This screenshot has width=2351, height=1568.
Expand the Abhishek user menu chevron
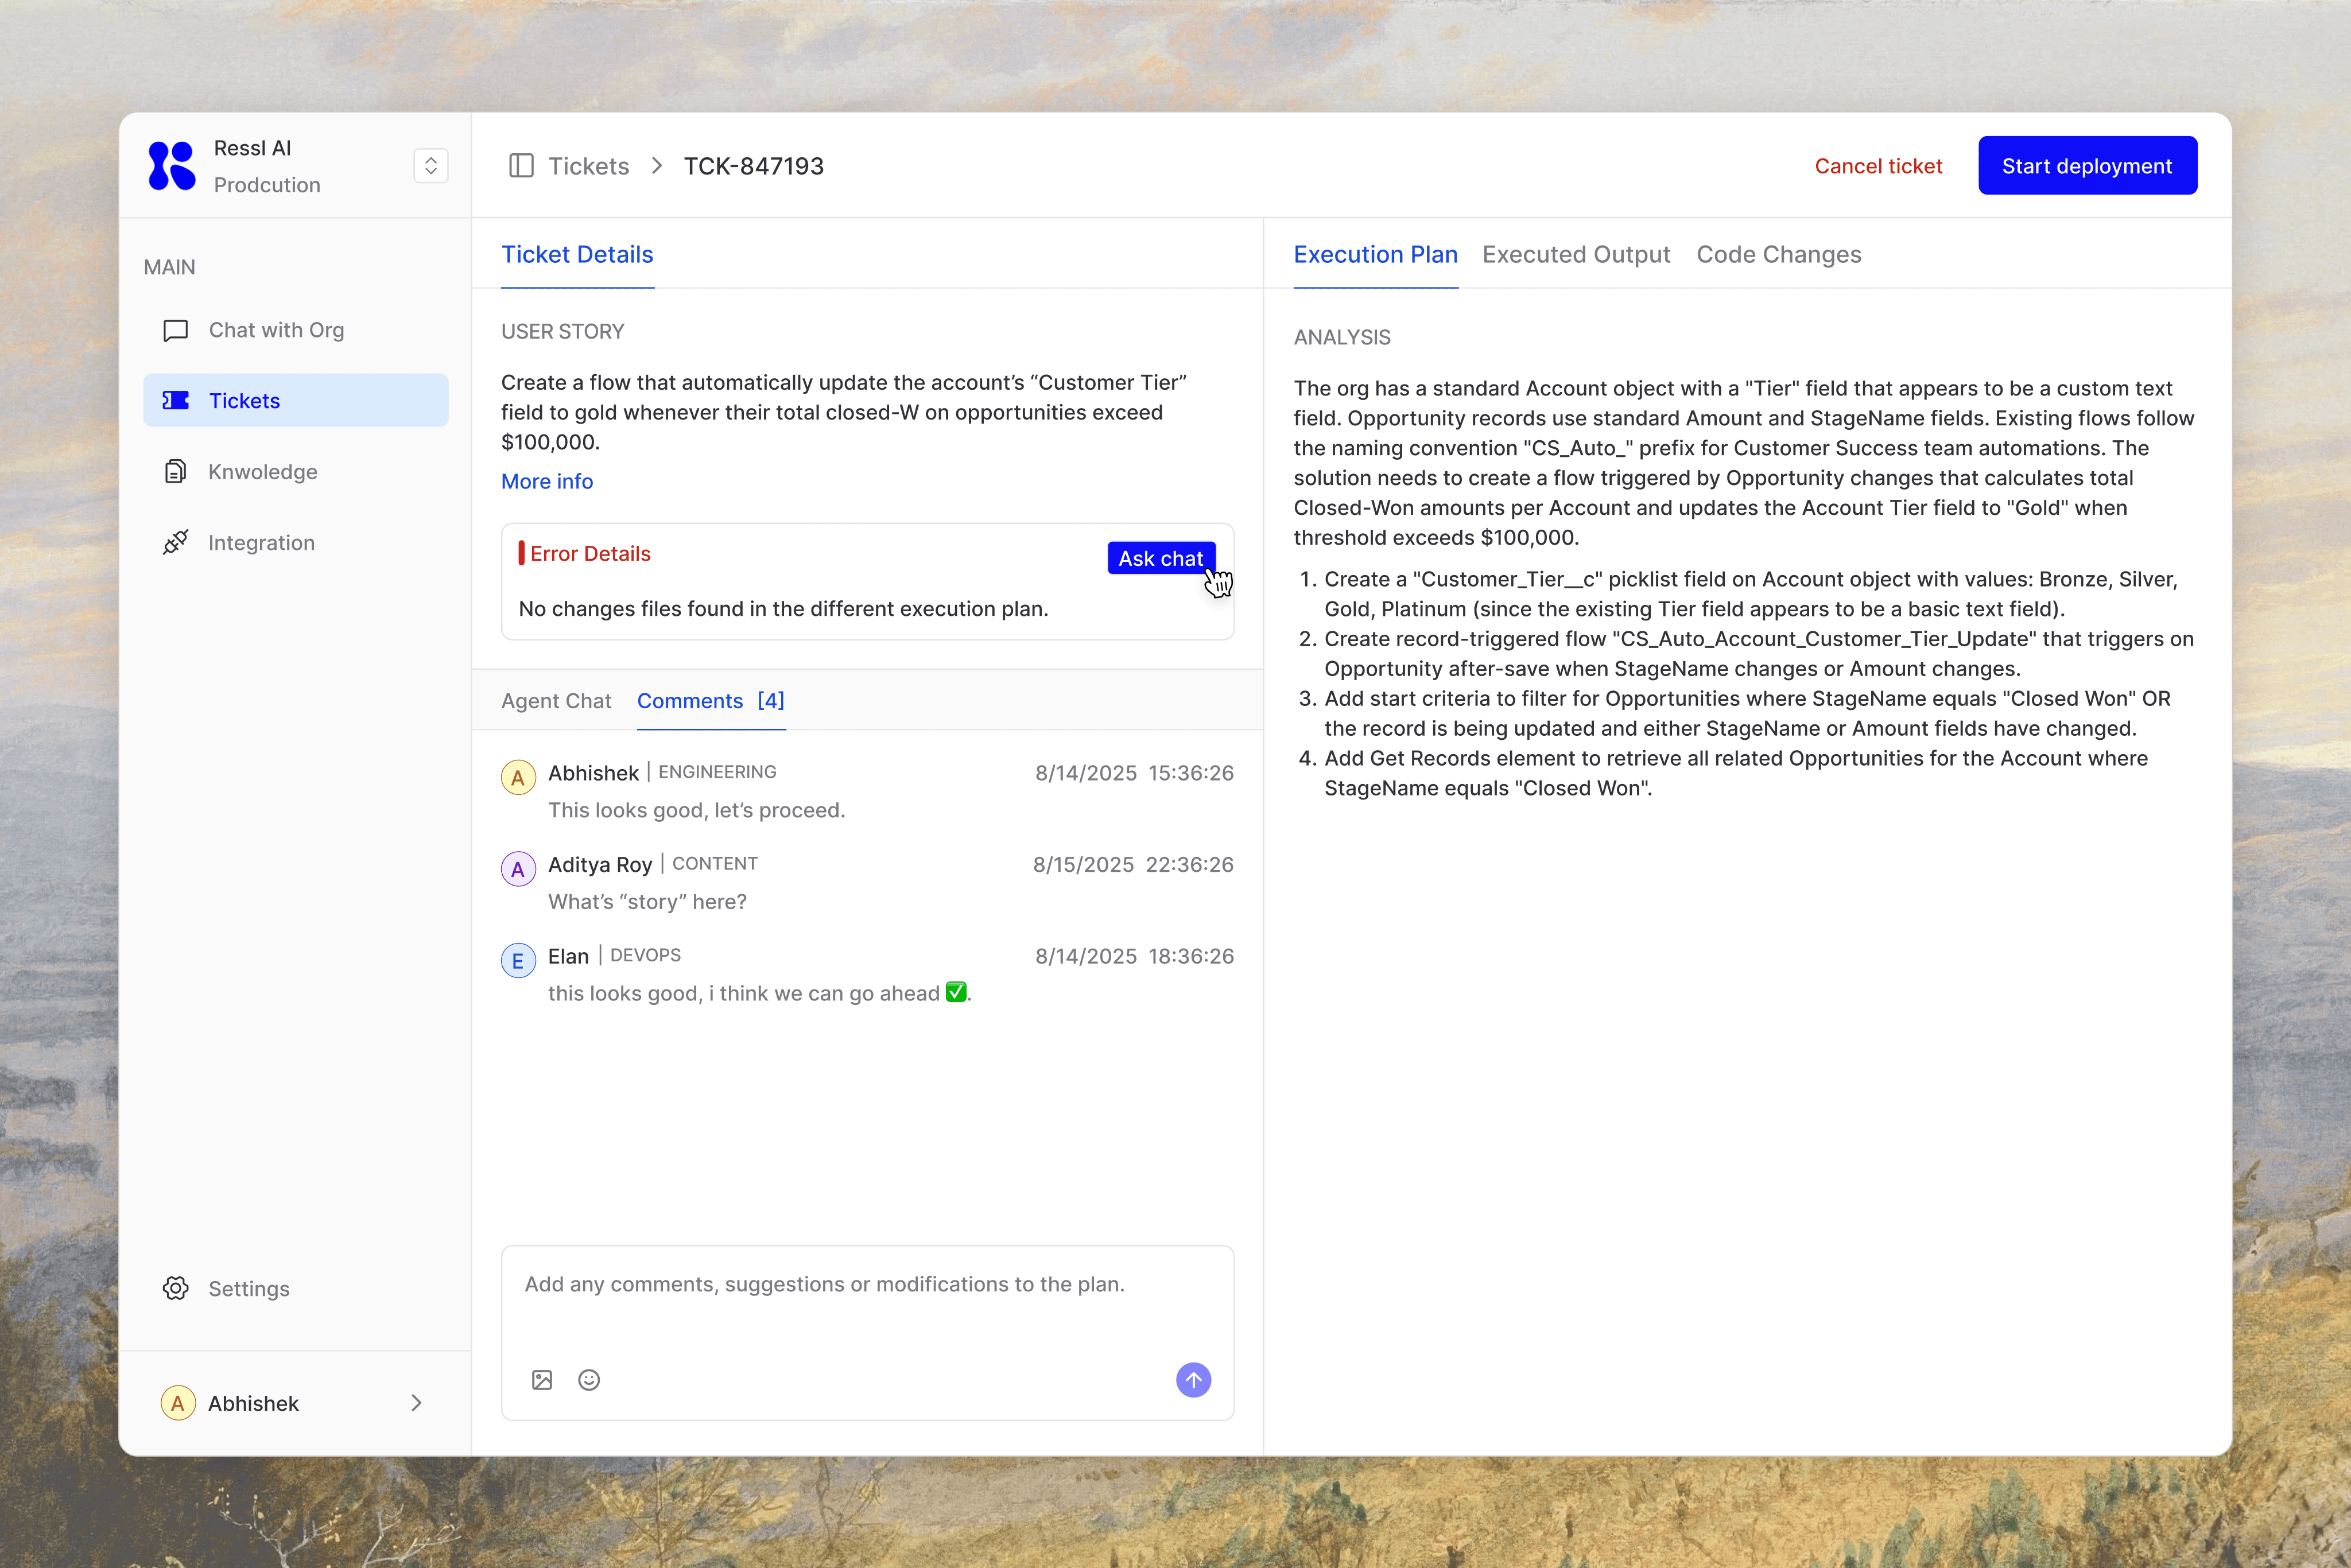click(416, 1403)
